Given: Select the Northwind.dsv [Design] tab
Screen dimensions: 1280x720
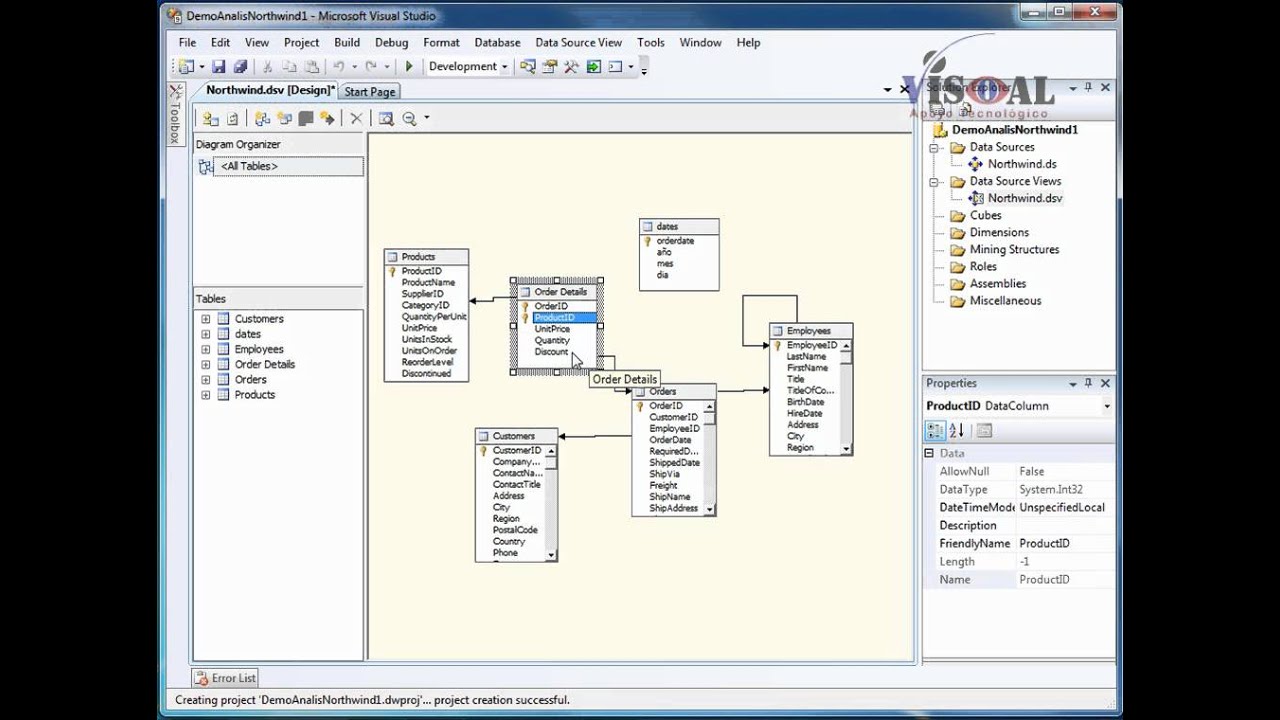Looking at the screenshot, I should click(x=268, y=90).
